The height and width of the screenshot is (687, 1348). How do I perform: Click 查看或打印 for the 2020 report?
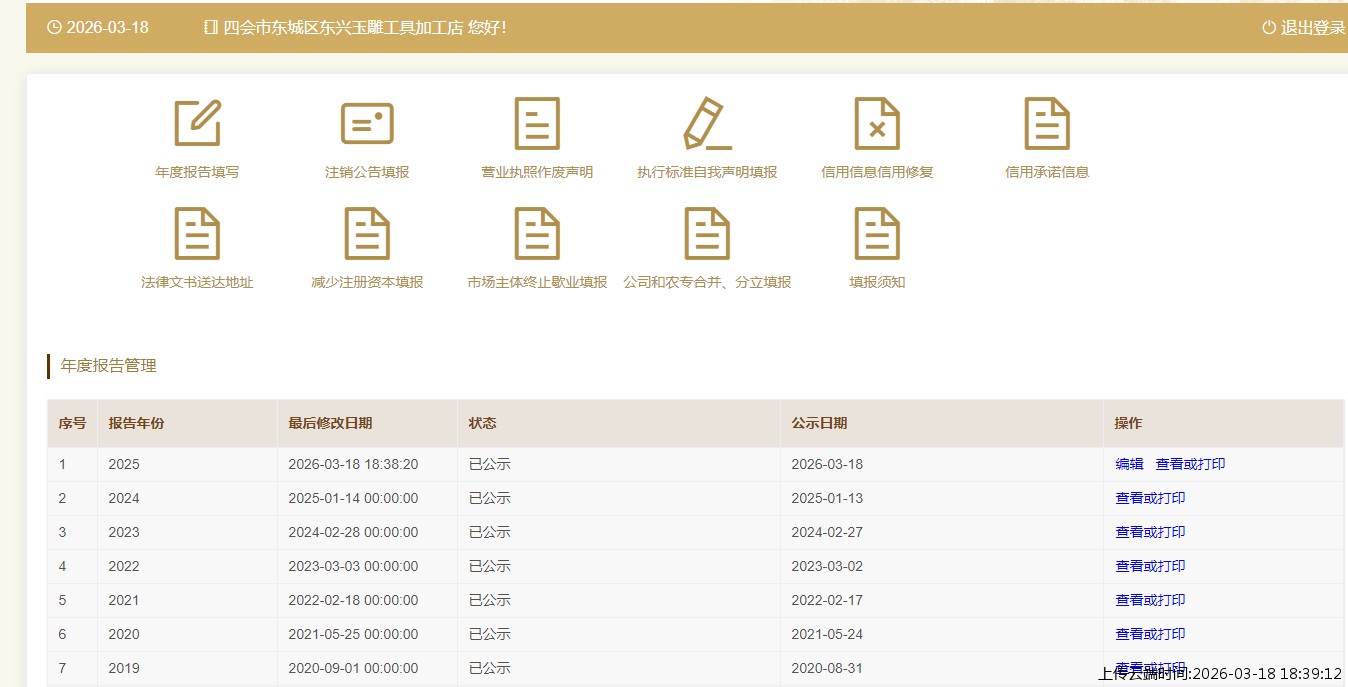[x=1150, y=634]
